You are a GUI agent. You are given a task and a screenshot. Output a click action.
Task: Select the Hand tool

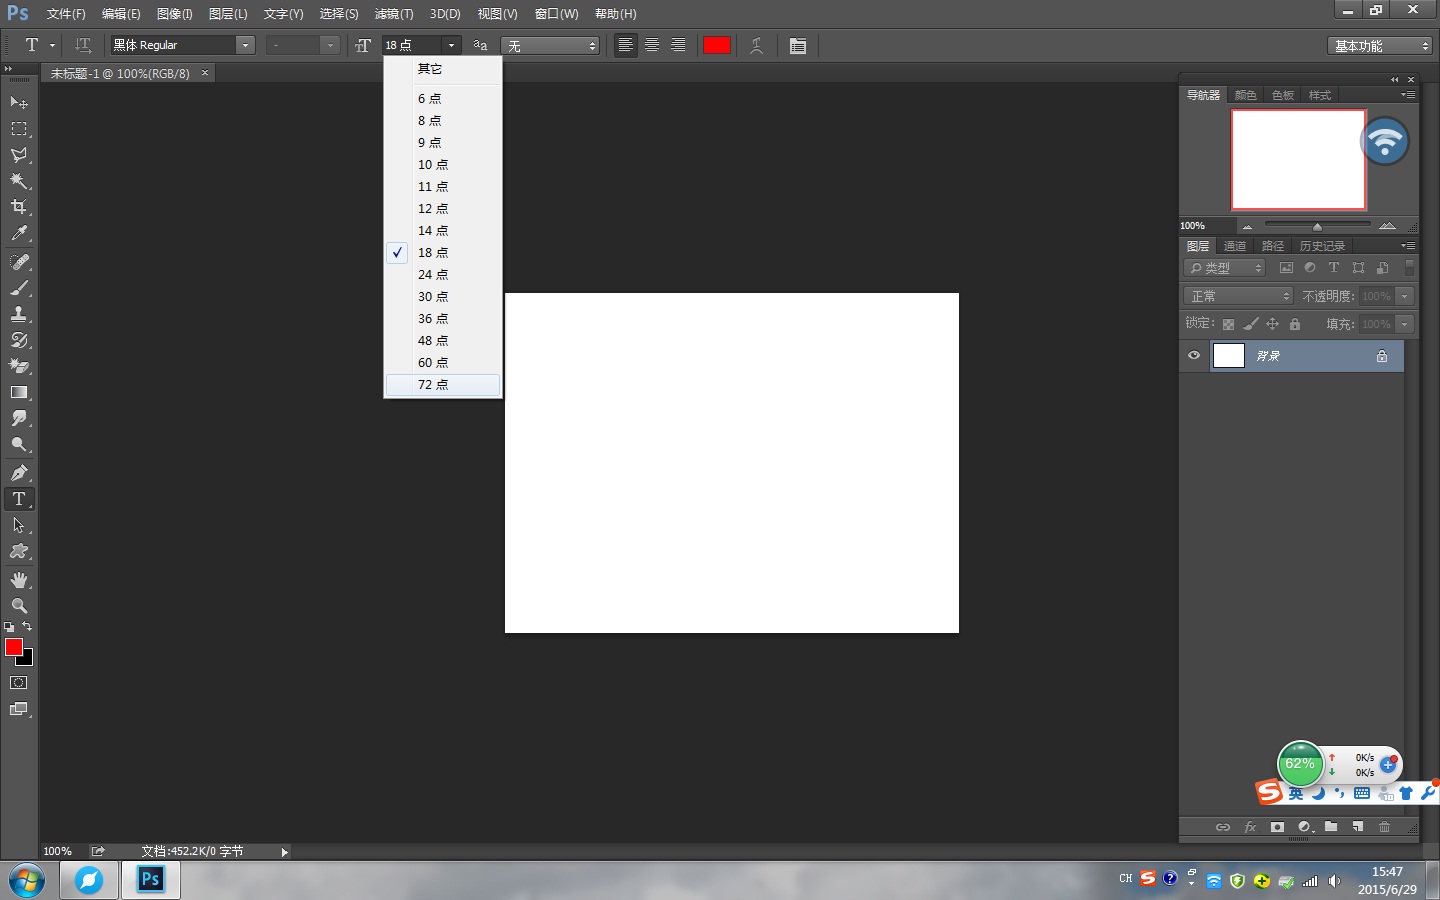19,580
